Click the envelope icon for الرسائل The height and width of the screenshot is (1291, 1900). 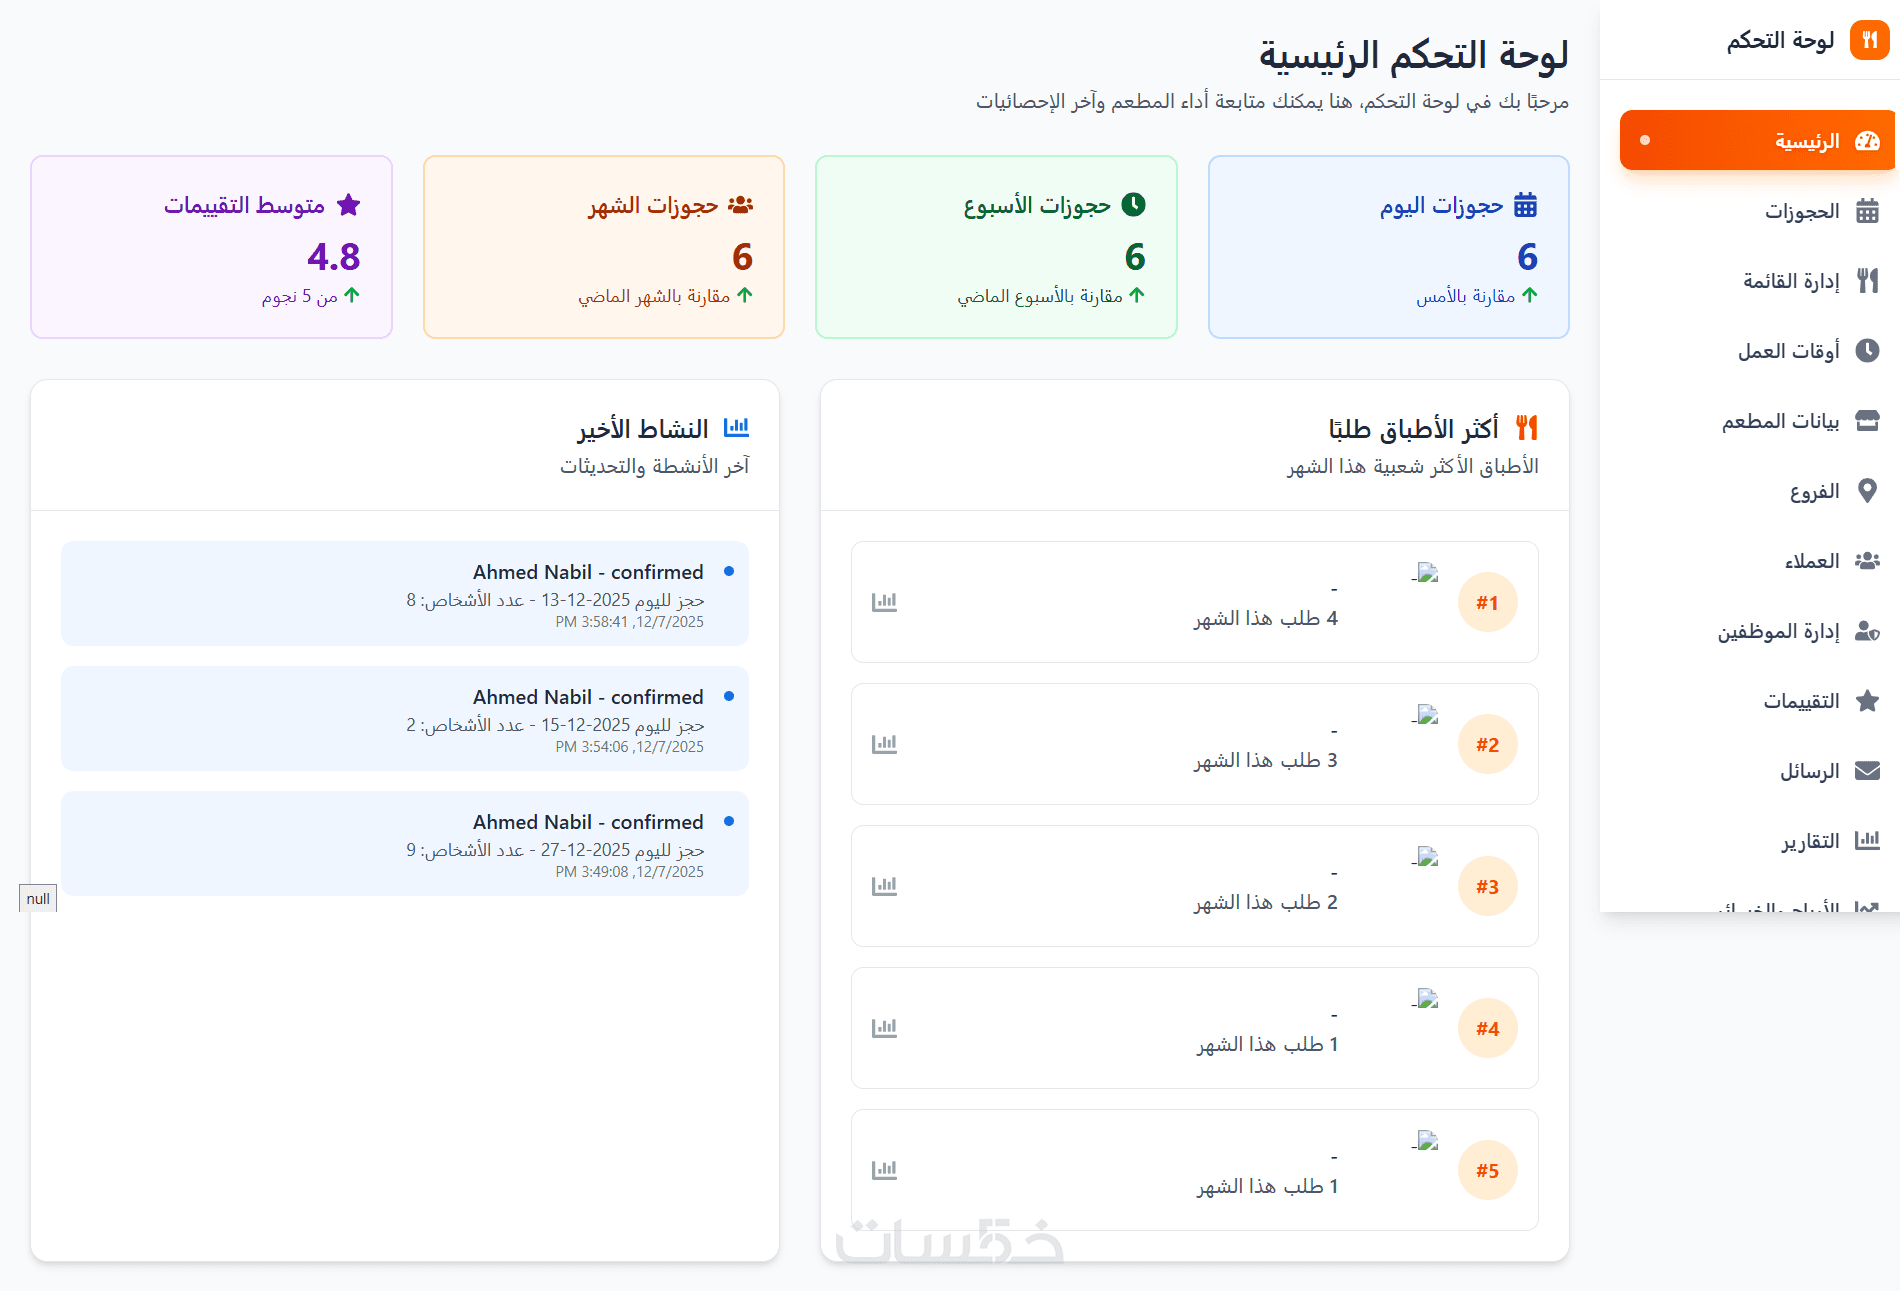pyautogui.click(x=1866, y=771)
